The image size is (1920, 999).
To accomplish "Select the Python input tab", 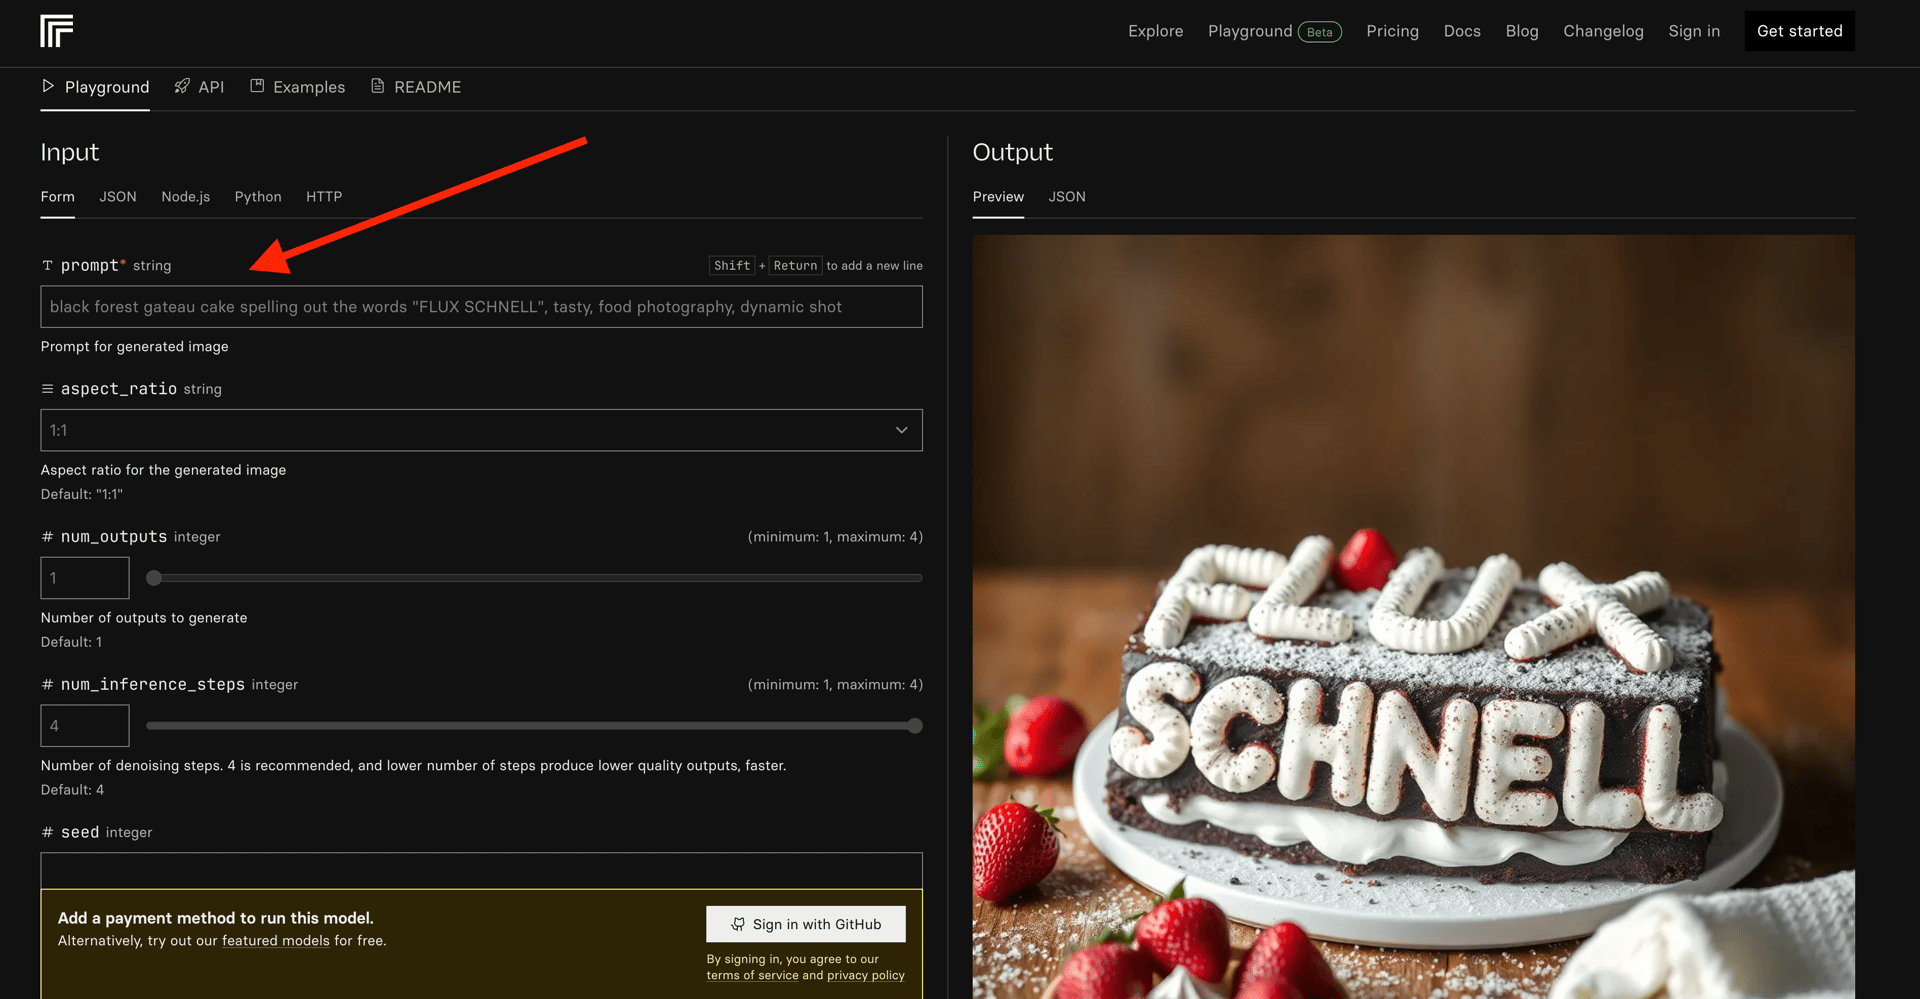I will pyautogui.click(x=258, y=197).
